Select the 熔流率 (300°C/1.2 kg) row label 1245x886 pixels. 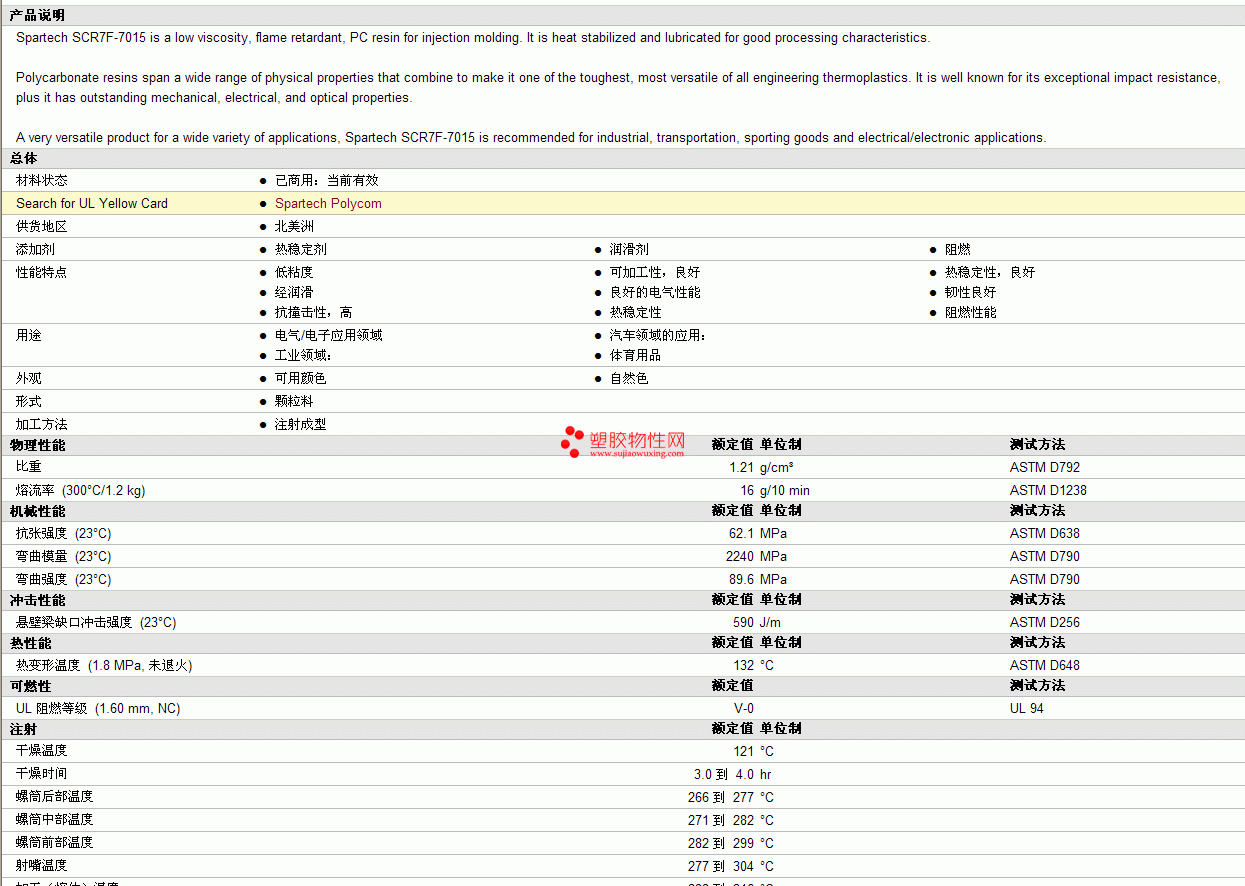click(x=81, y=490)
